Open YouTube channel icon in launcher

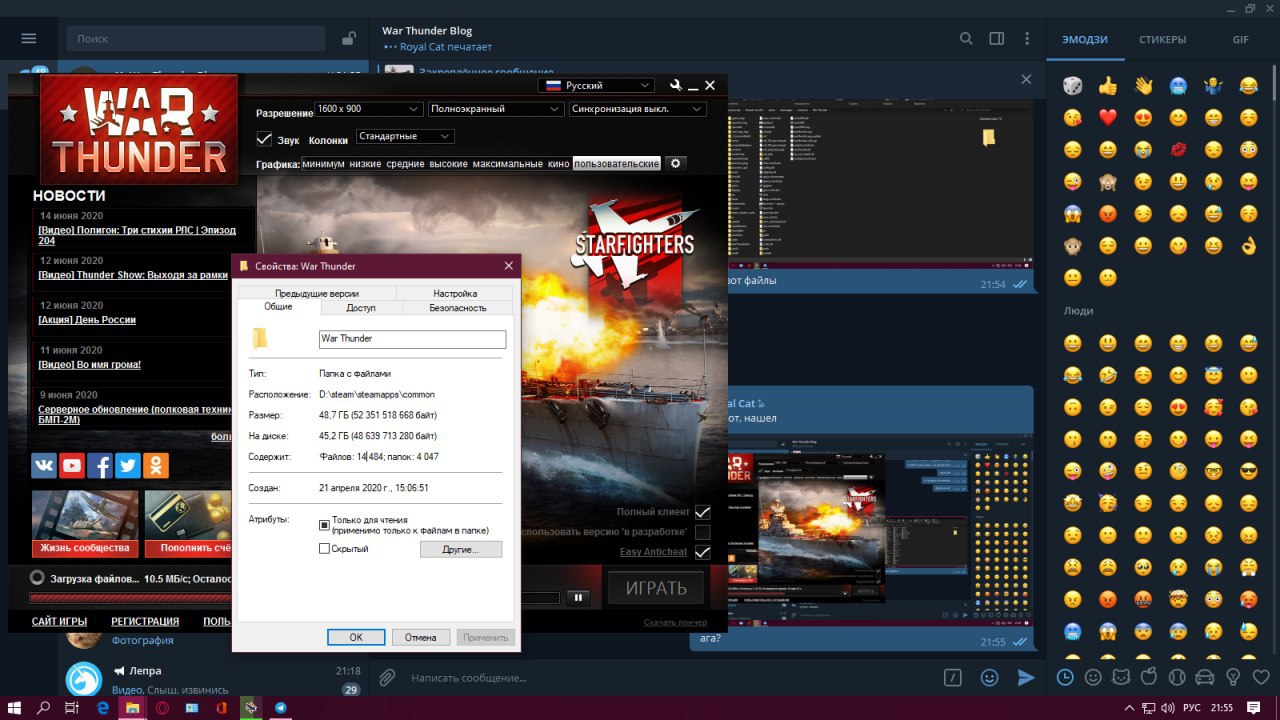[x=72, y=465]
